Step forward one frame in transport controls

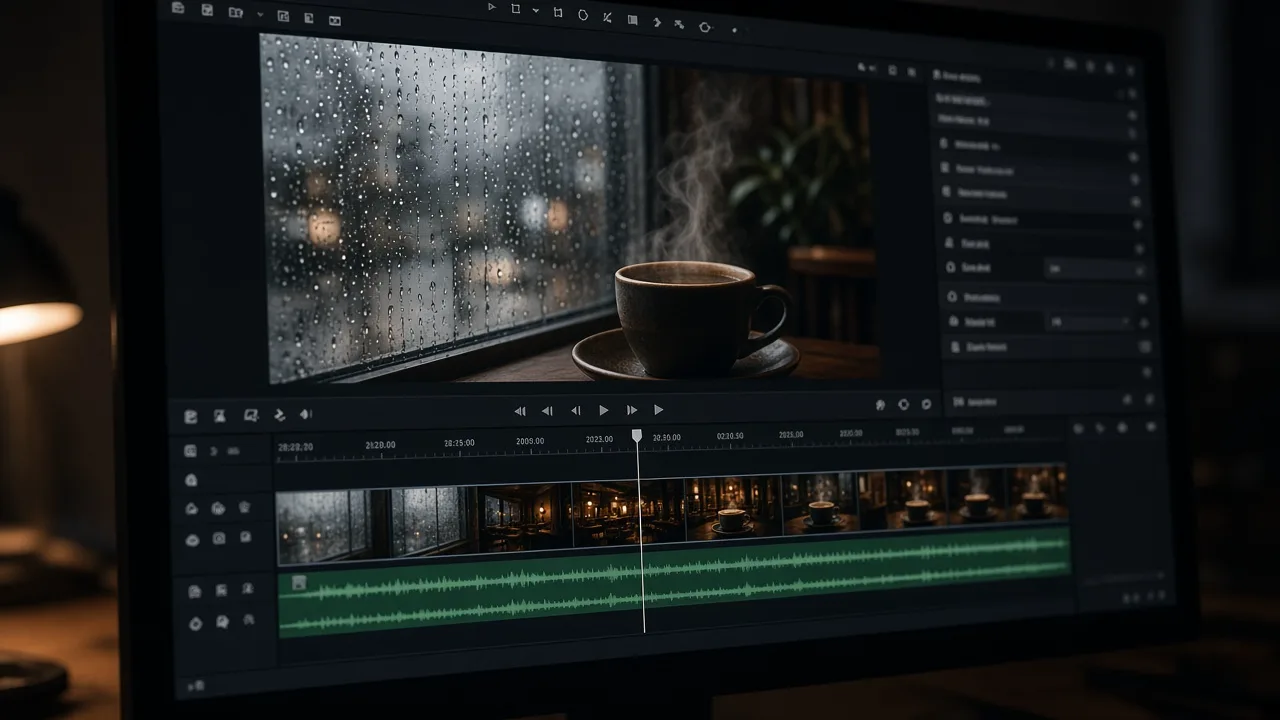[632, 410]
